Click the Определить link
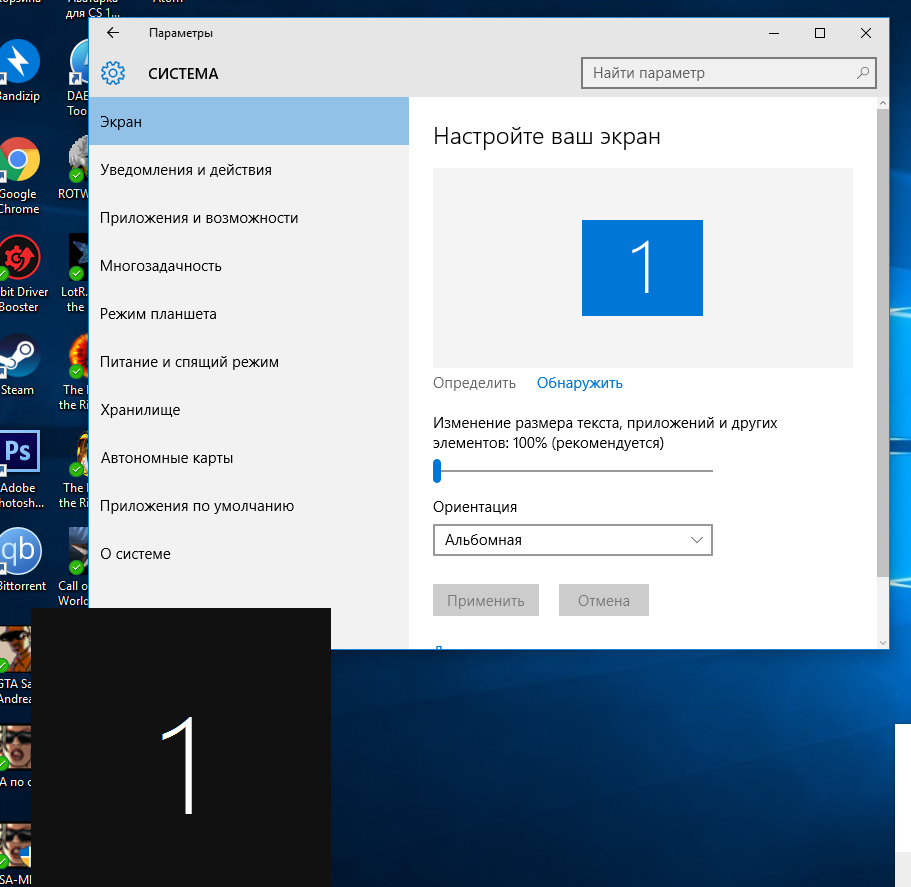This screenshot has width=911, height=887. (474, 383)
